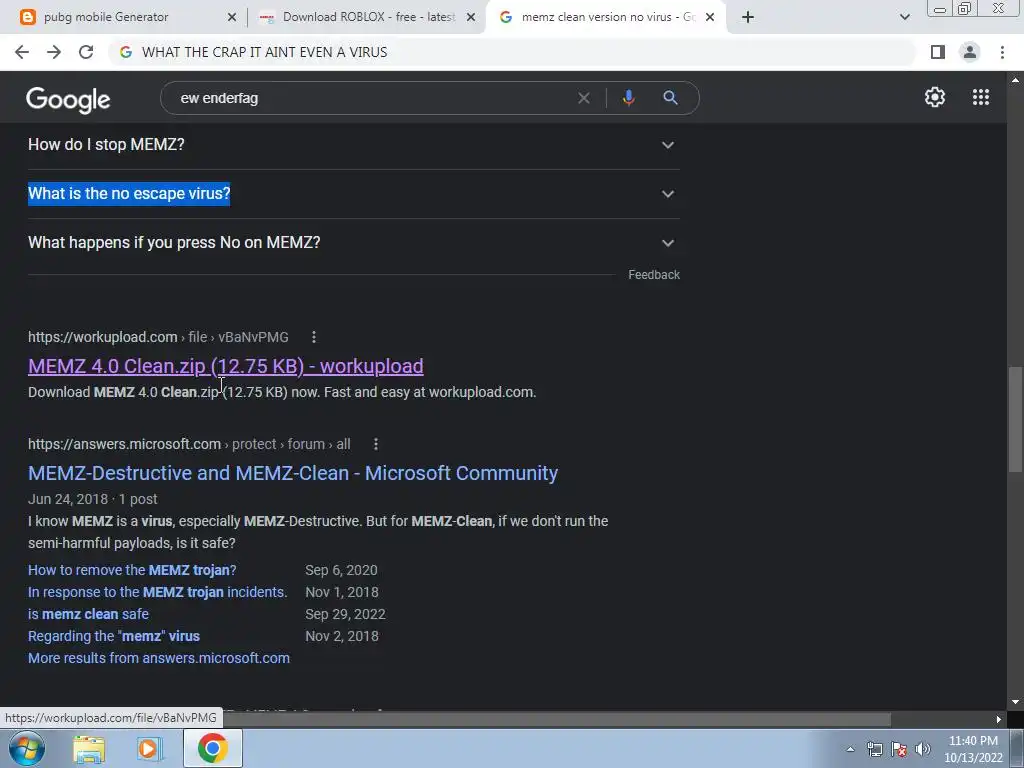This screenshot has height=768, width=1024.
Task: Select the vertical page scrollbar thumb
Action: pyautogui.click(x=1015, y=419)
